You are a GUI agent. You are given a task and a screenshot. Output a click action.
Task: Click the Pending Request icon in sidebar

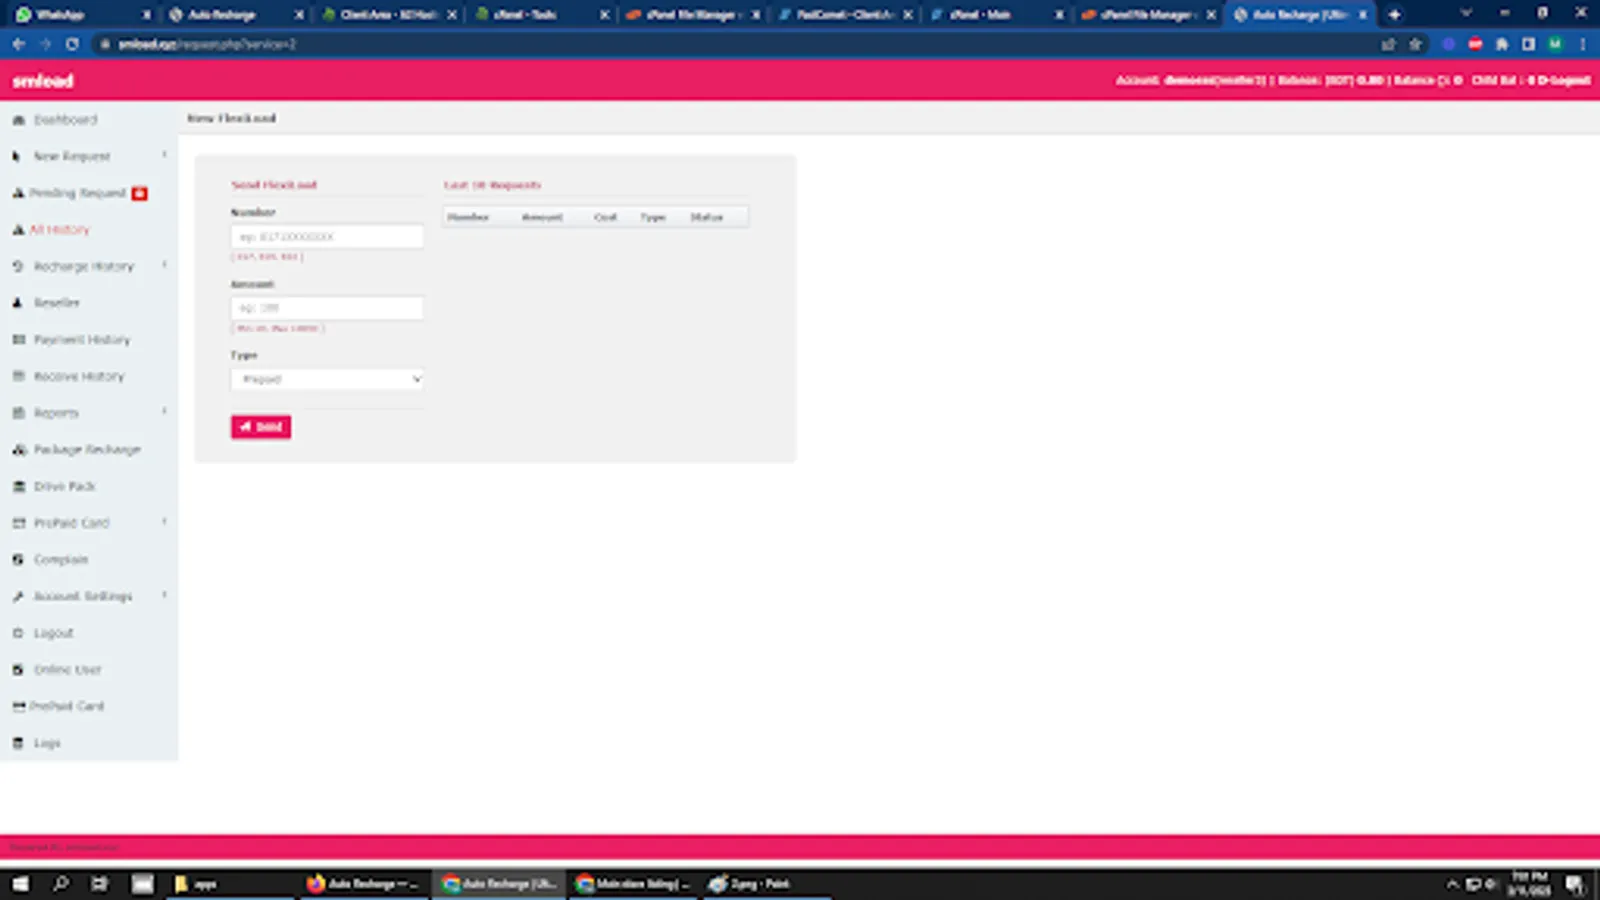(18, 193)
